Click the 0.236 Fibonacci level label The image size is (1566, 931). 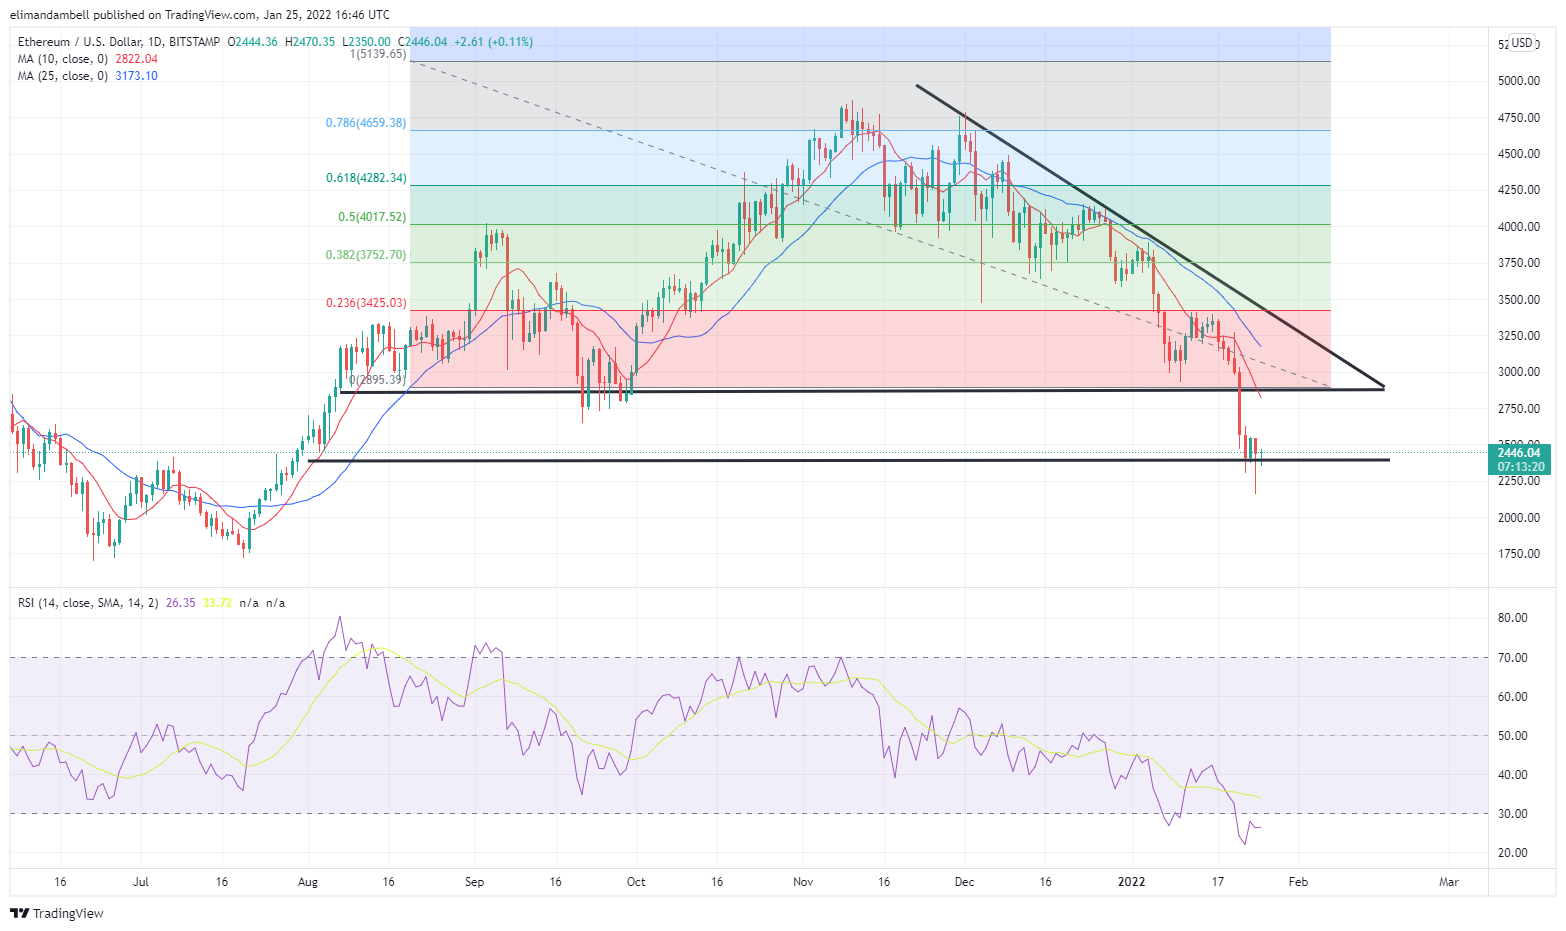(366, 303)
